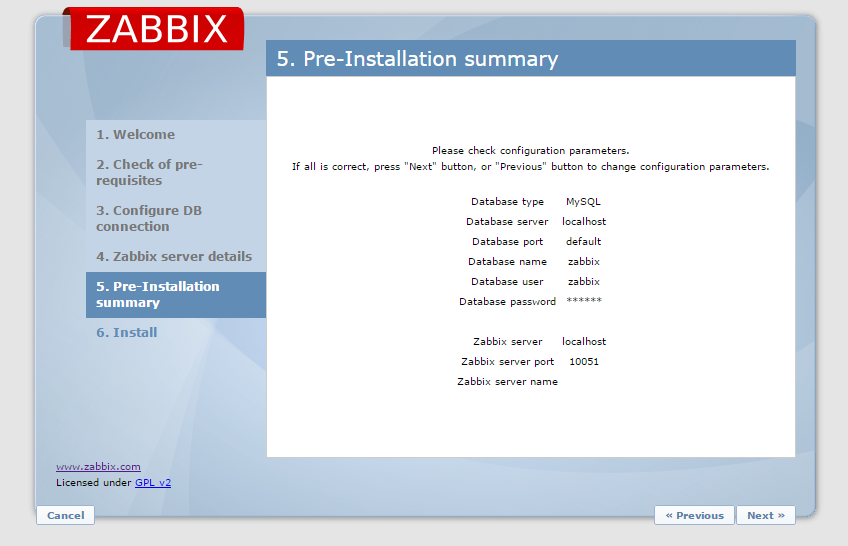Open the www.zabbix.com link
Screen dimensions: 848x546
(x=98, y=467)
